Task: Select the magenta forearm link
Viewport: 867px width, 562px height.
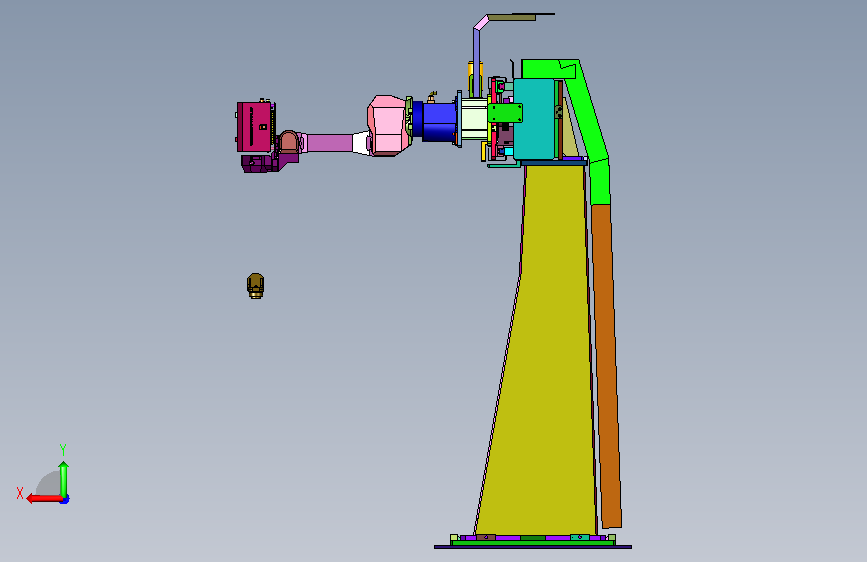Action: [329, 142]
